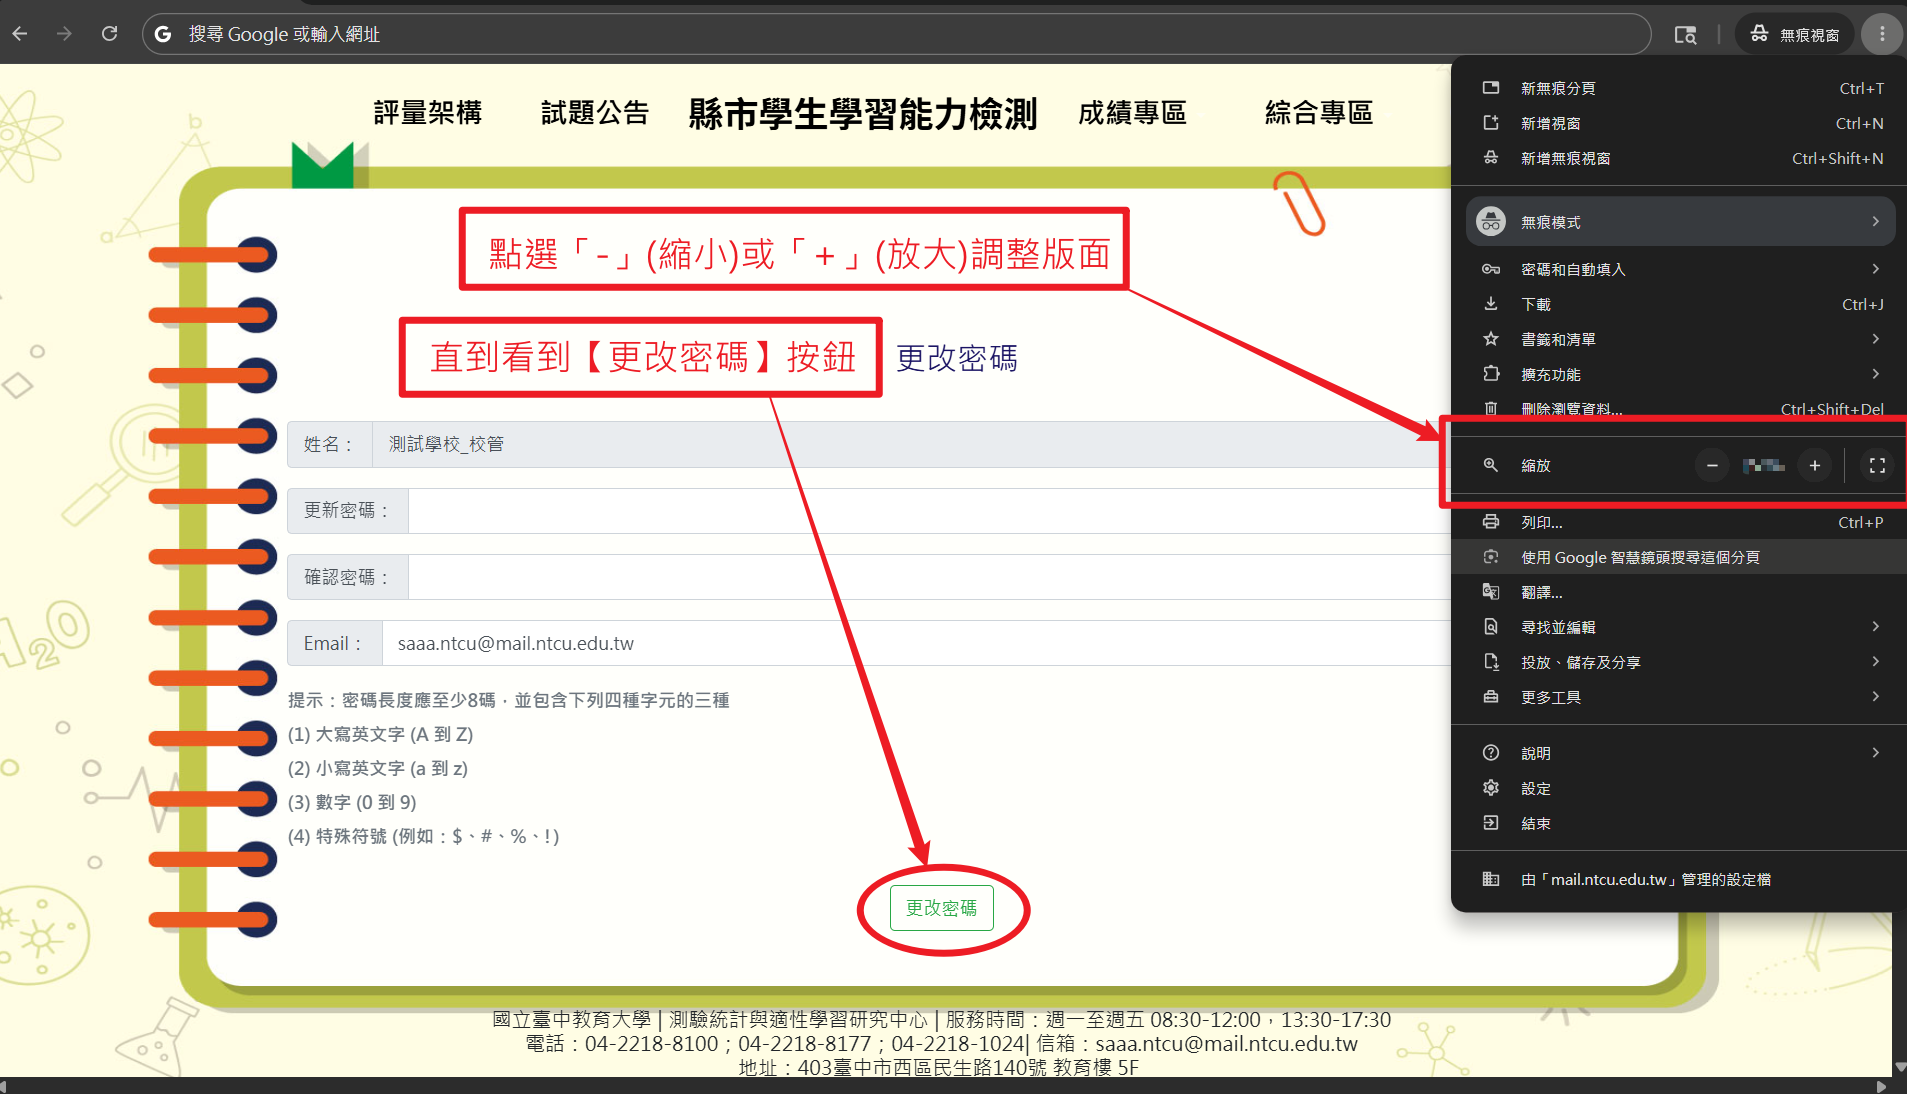
Task: Click the download icon beside 下載
Action: pyautogui.click(x=1491, y=304)
